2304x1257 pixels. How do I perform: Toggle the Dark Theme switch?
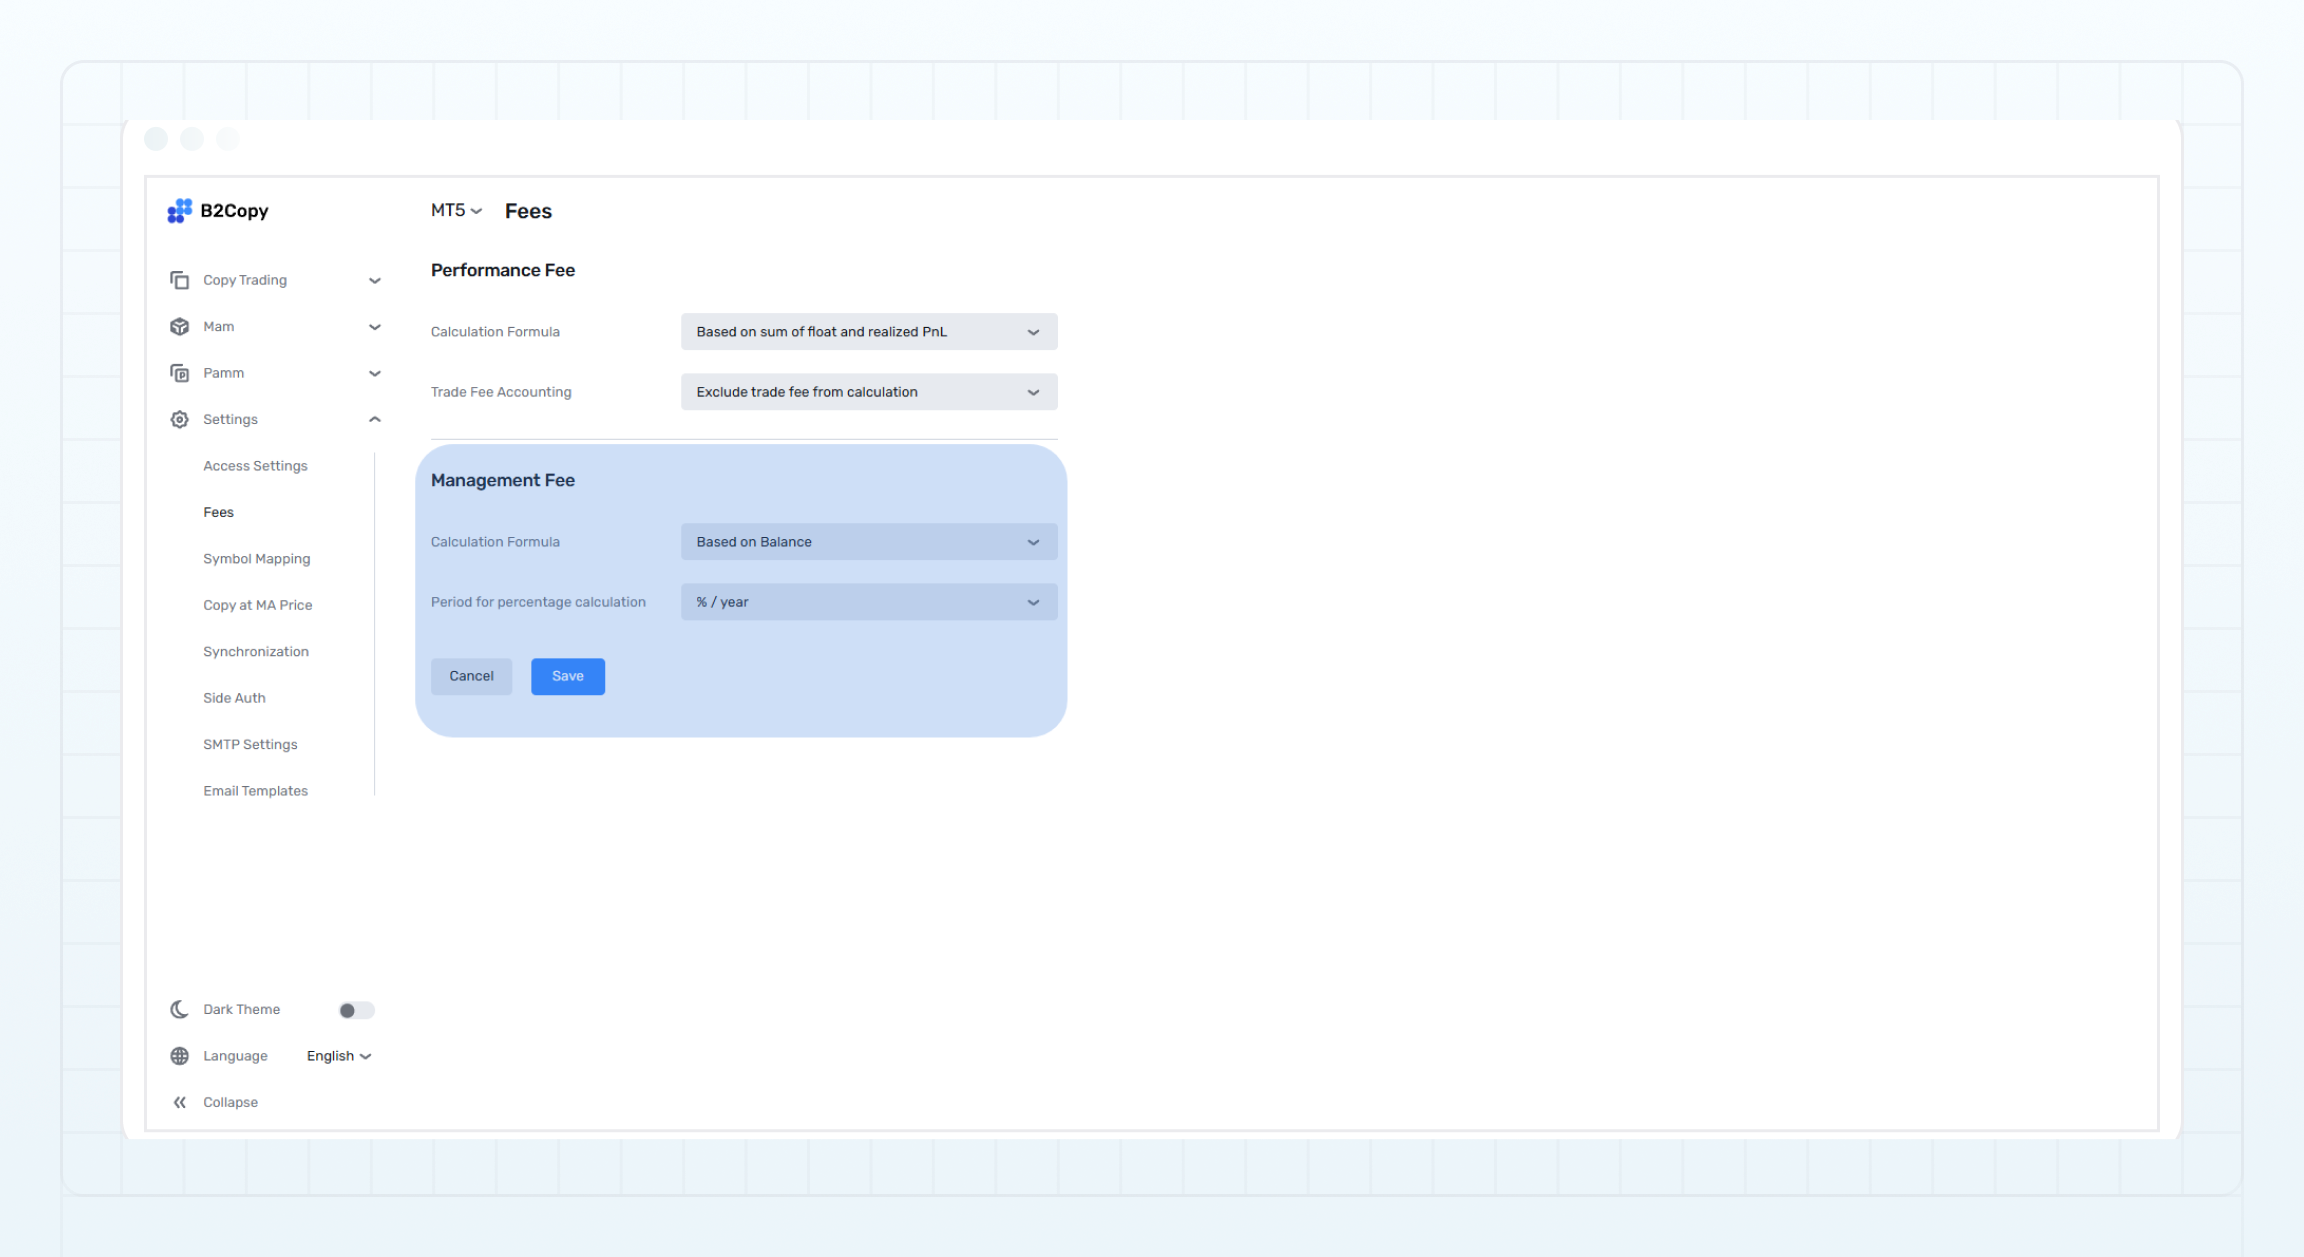[356, 1010]
